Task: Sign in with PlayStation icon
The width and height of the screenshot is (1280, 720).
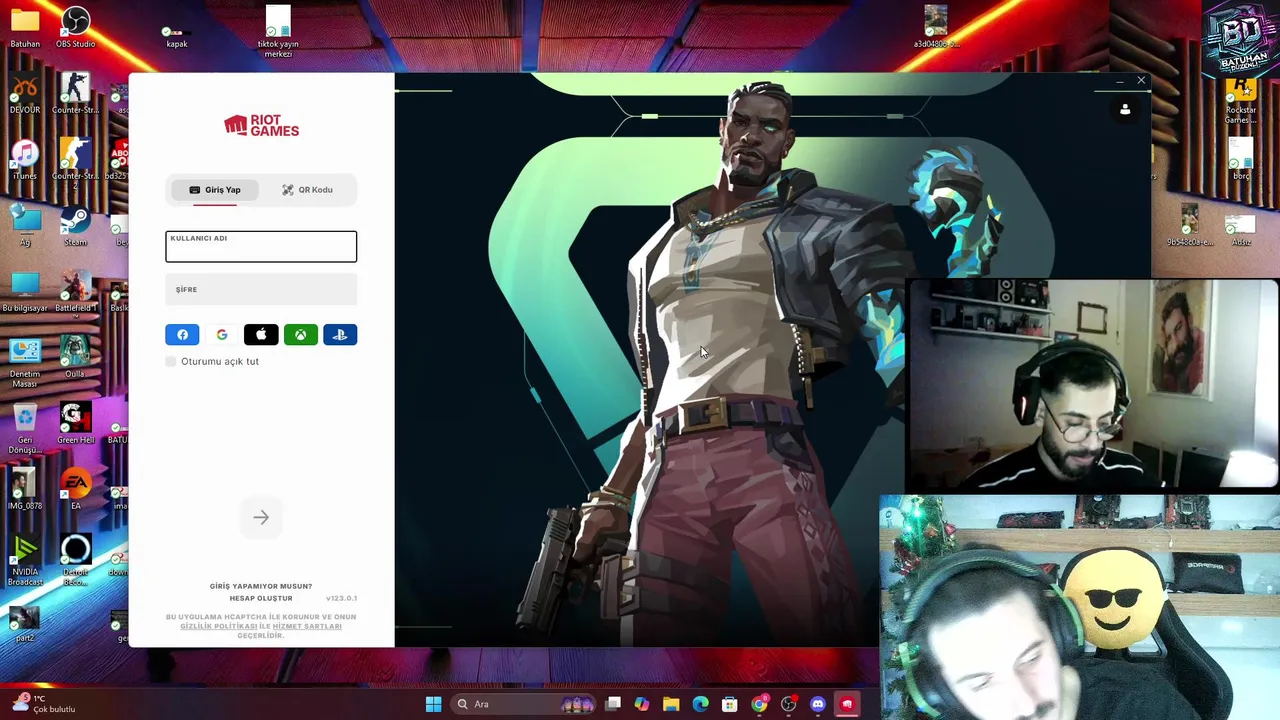Action: click(x=340, y=335)
